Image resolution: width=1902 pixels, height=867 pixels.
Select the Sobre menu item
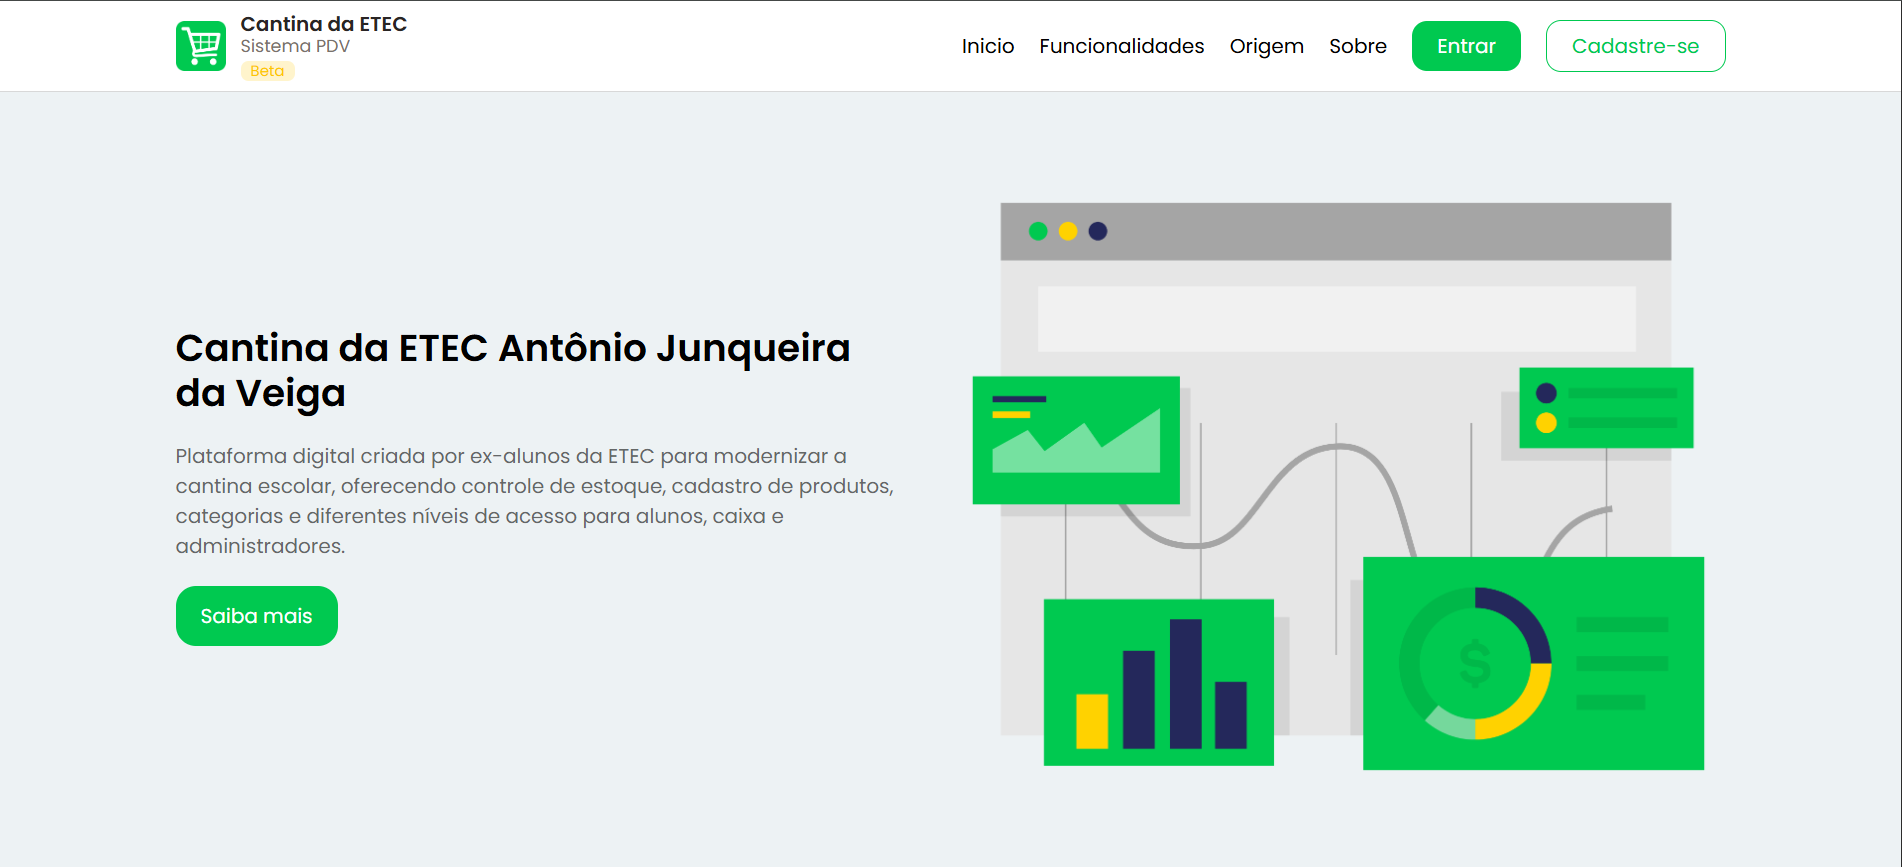1358,46
